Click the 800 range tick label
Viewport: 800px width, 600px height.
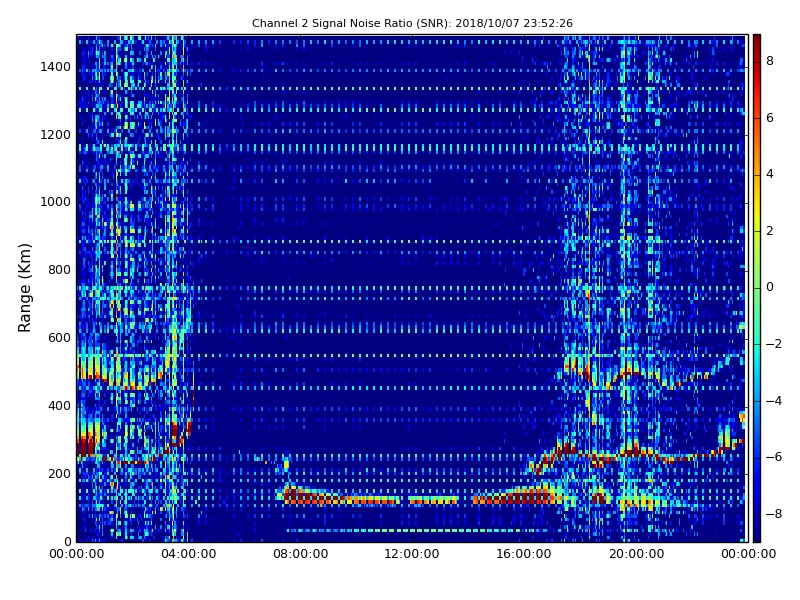coord(59,270)
